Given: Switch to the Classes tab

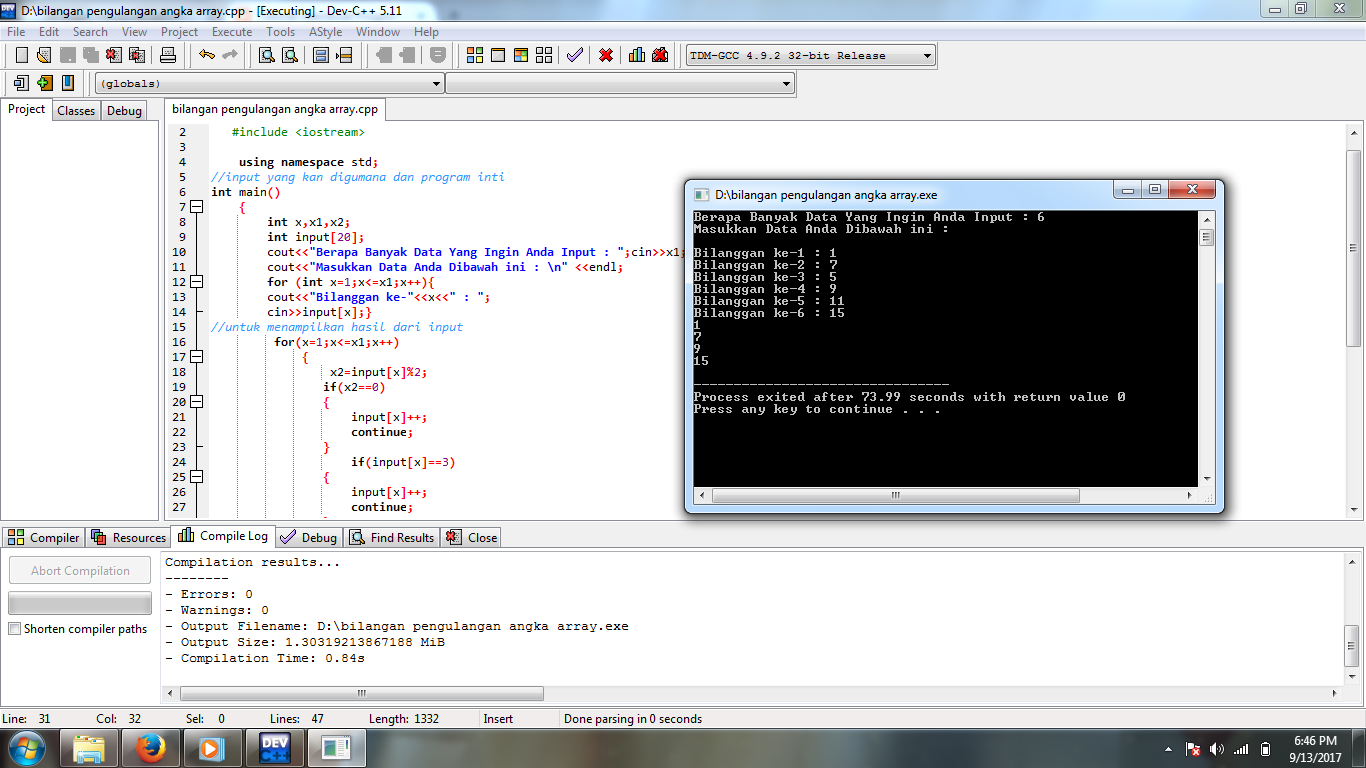Looking at the screenshot, I should click(x=76, y=111).
